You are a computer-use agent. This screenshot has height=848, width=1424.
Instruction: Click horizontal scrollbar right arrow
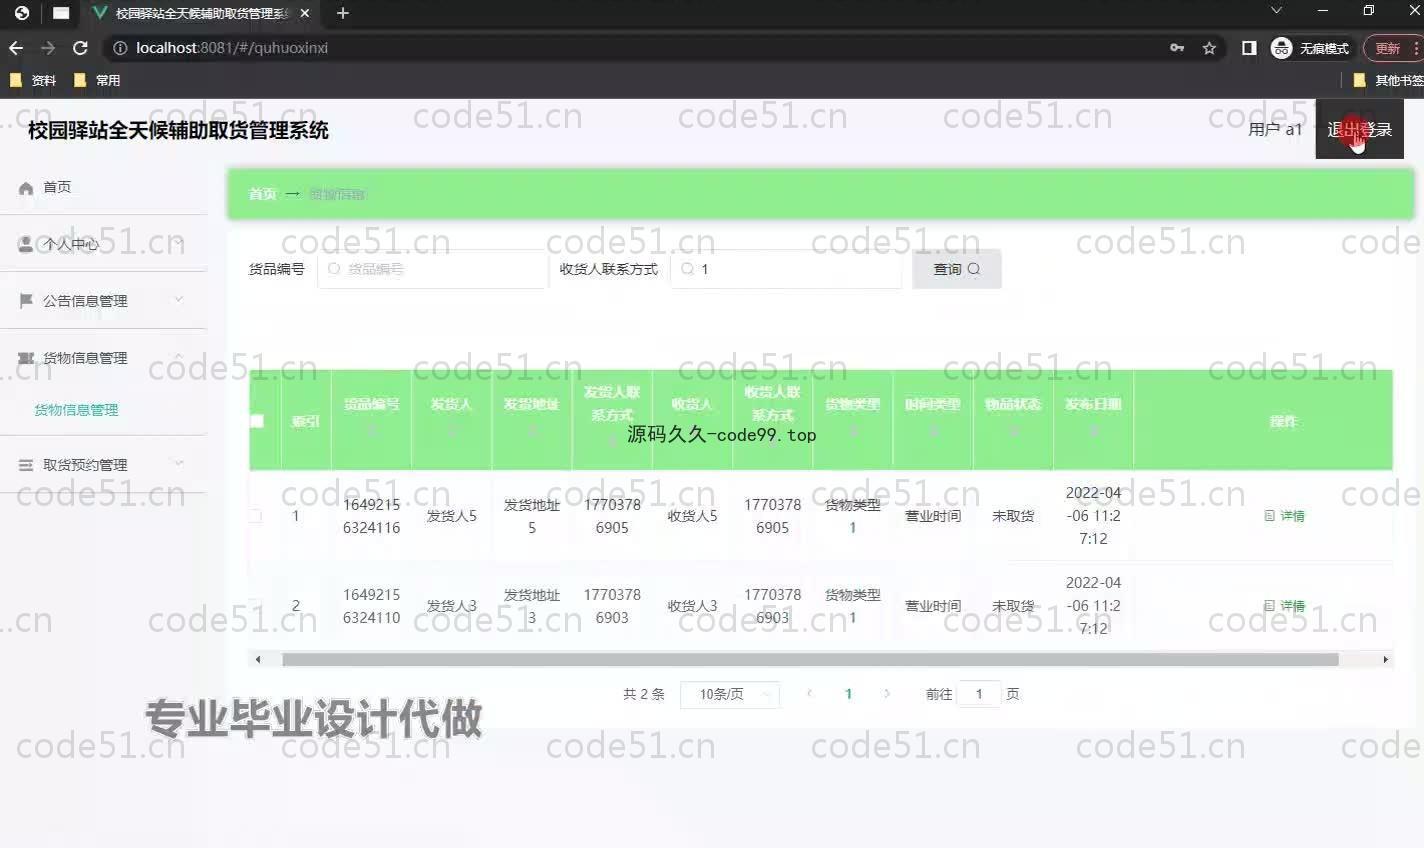1385,660
